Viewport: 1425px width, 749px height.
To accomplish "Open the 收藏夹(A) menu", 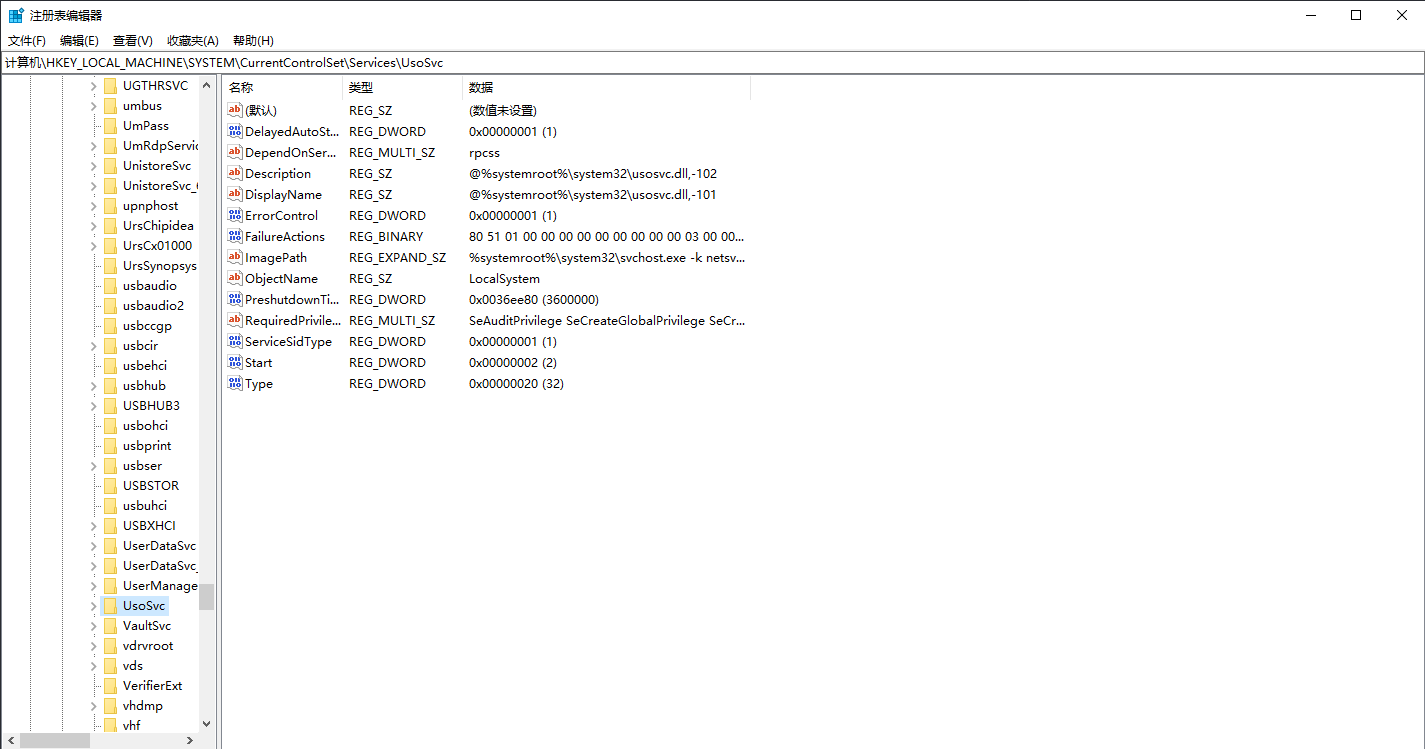I will click(x=192, y=41).
